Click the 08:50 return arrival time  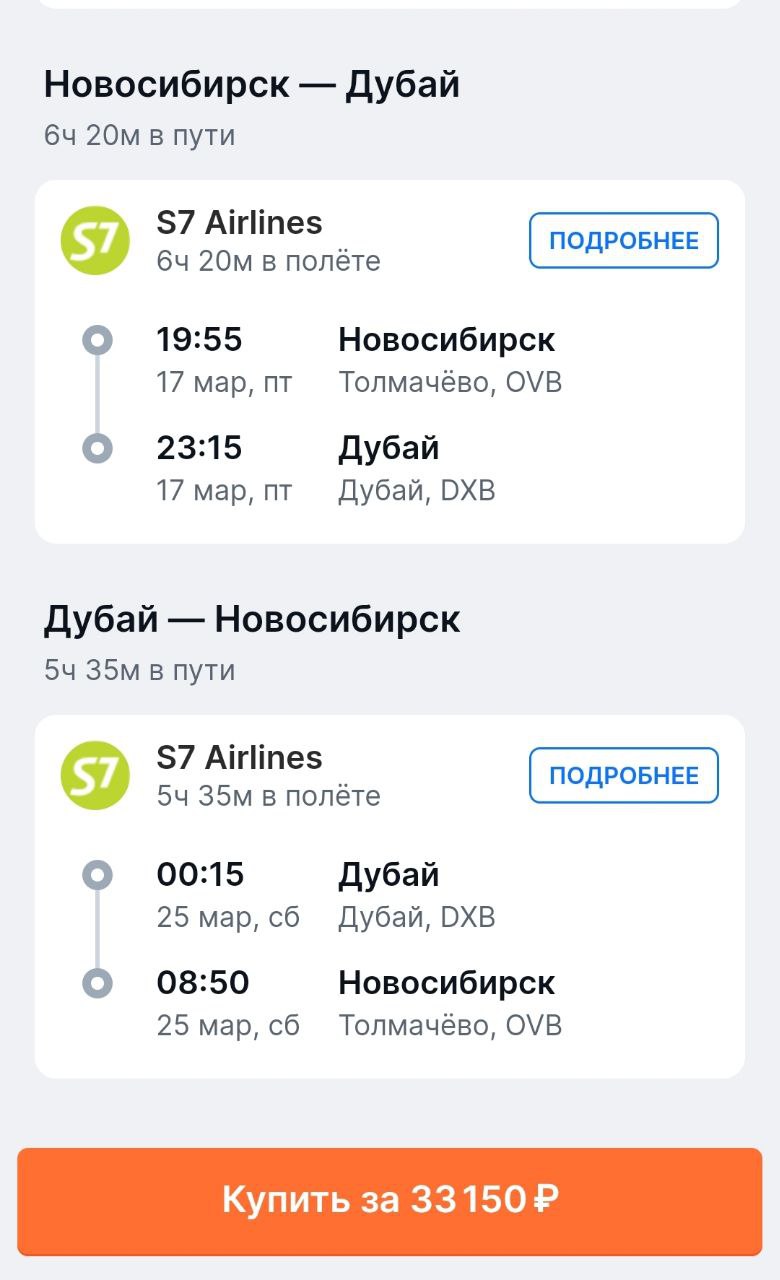202,983
